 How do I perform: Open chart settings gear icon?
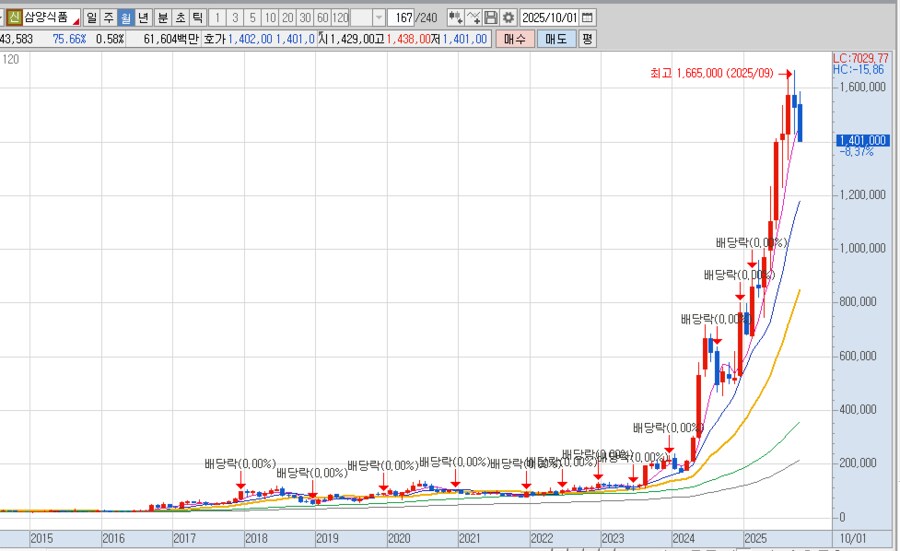pyautogui.click(x=508, y=18)
